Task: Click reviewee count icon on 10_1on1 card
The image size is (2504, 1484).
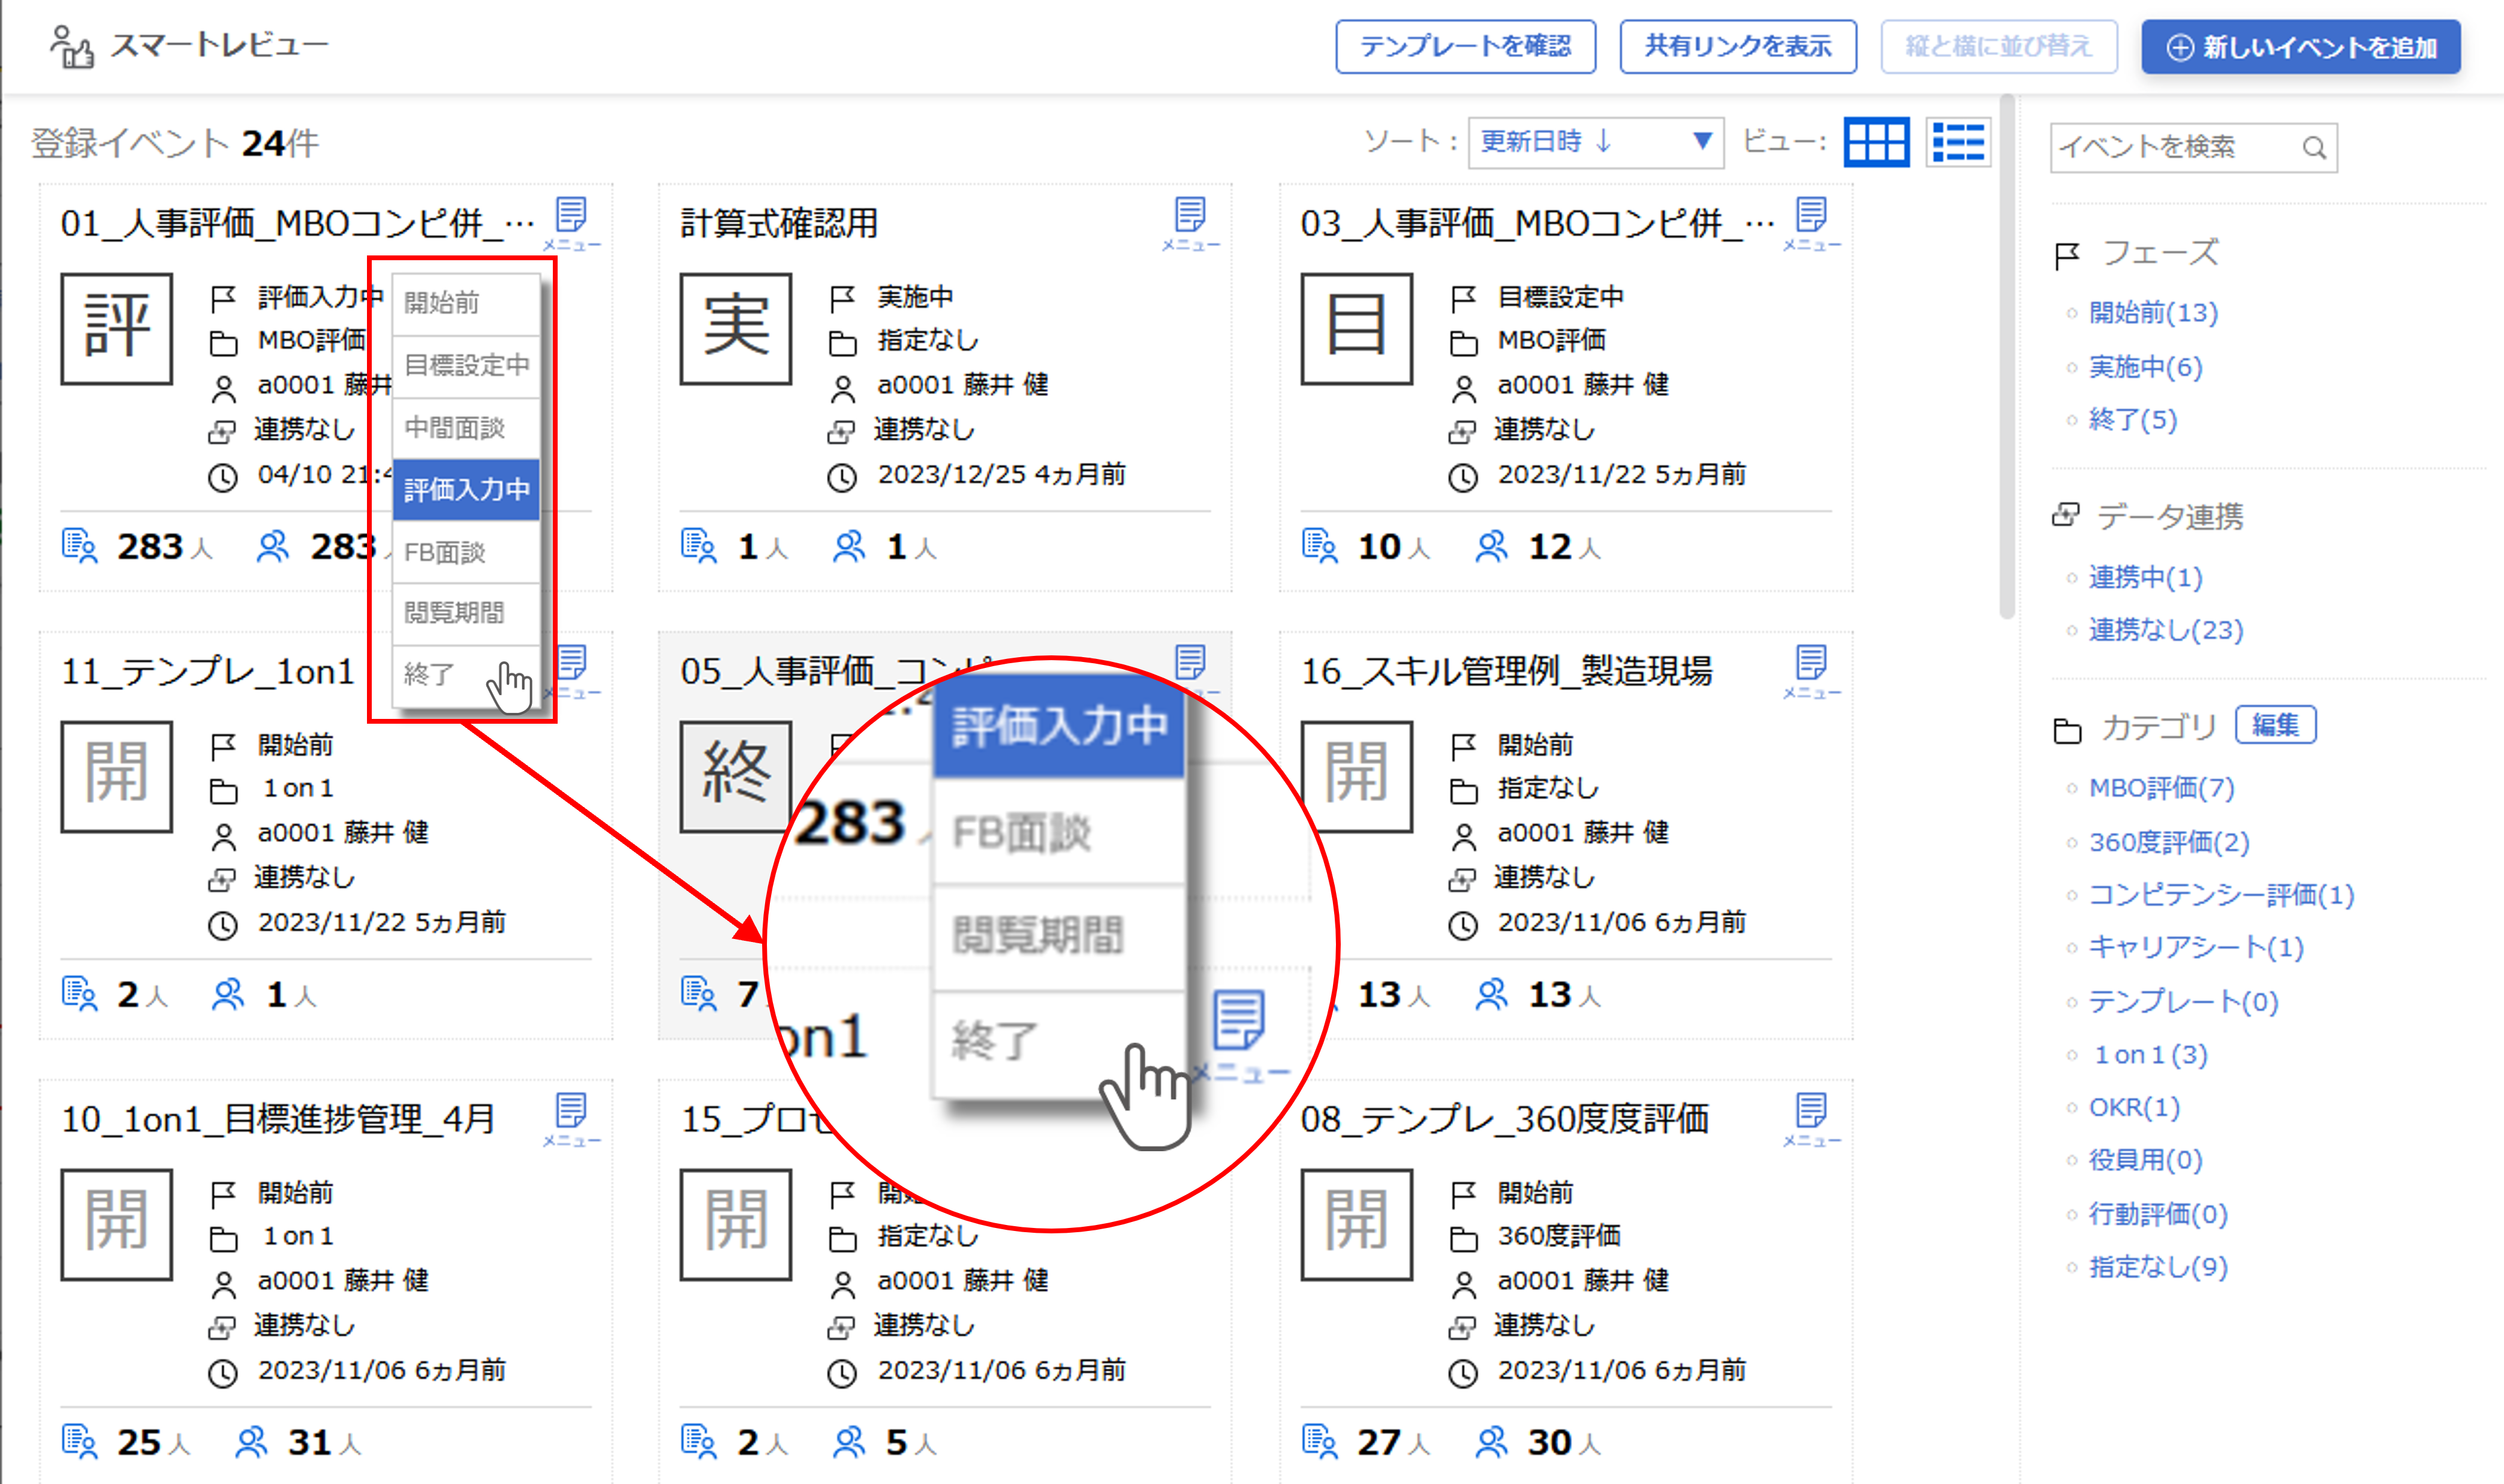Action: pyautogui.click(x=80, y=1442)
